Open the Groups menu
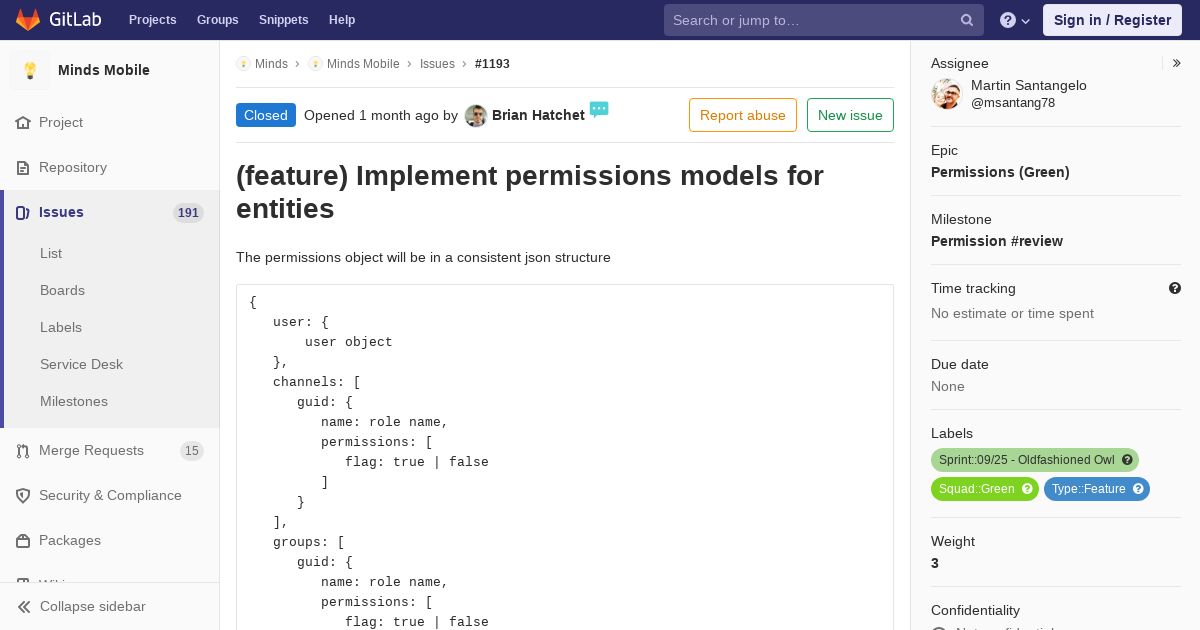 pyautogui.click(x=218, y=20)
